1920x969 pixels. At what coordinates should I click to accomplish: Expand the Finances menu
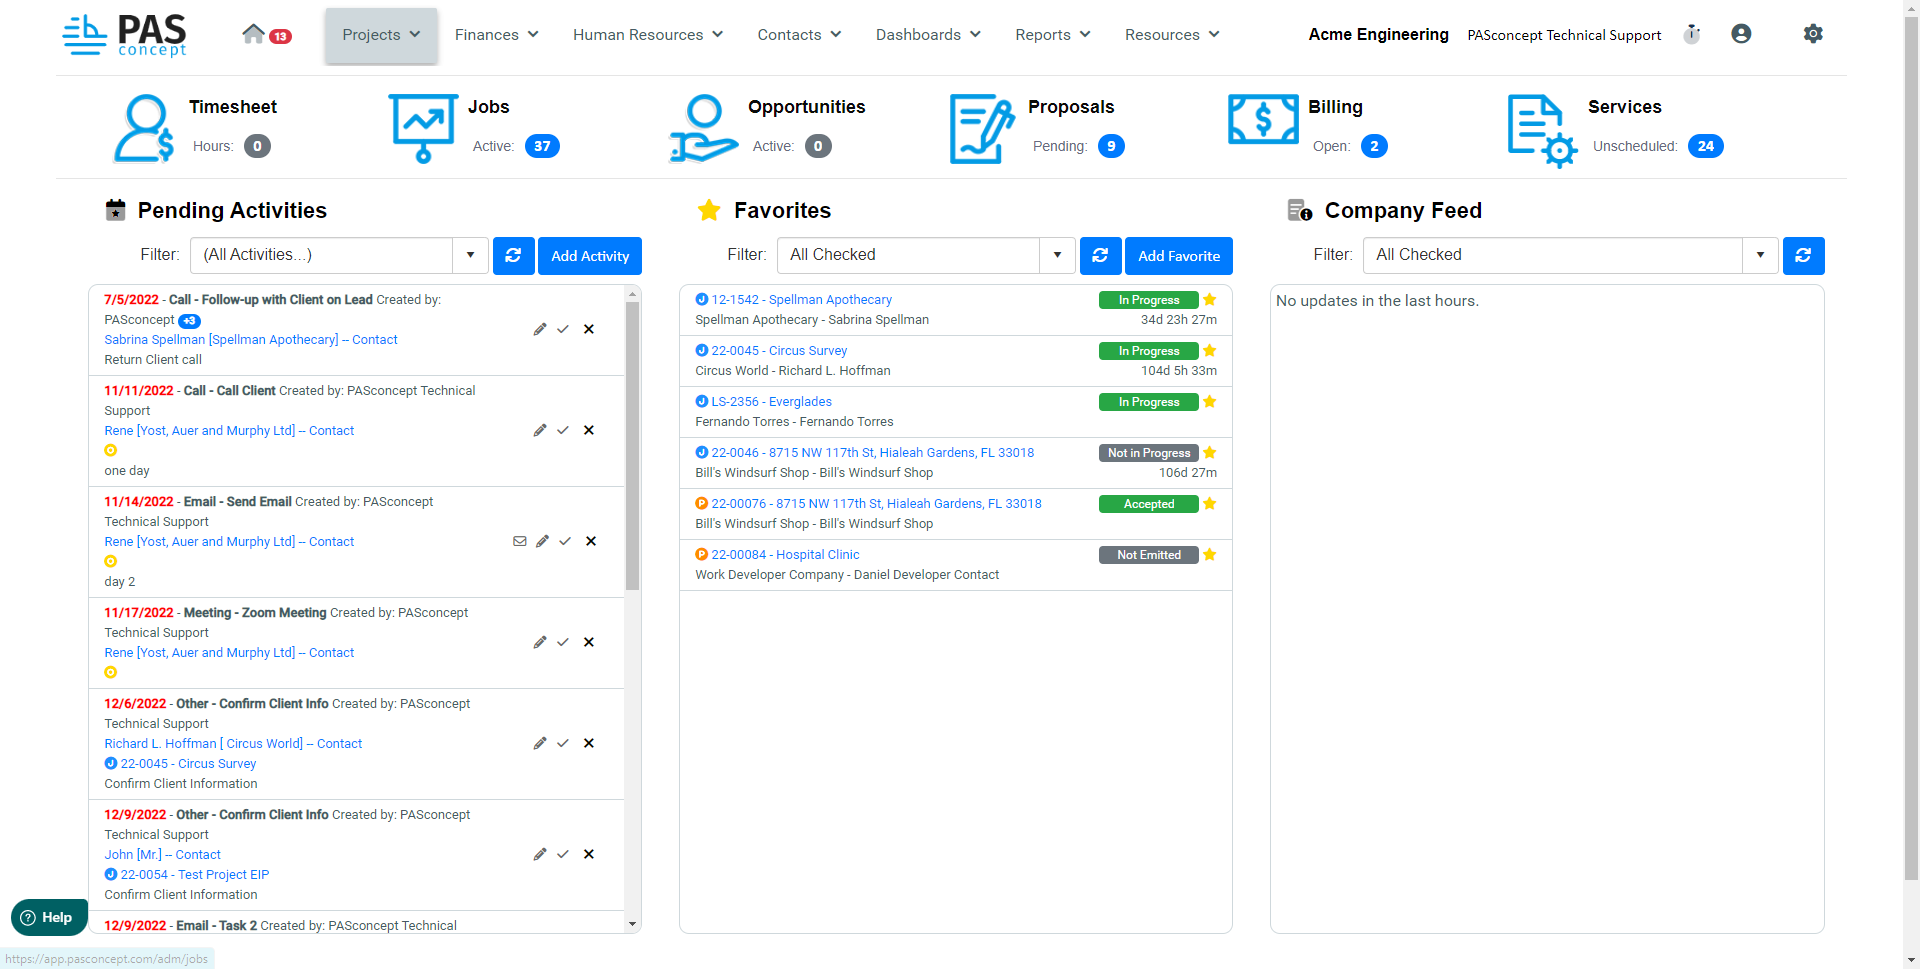tap(497, 35)
